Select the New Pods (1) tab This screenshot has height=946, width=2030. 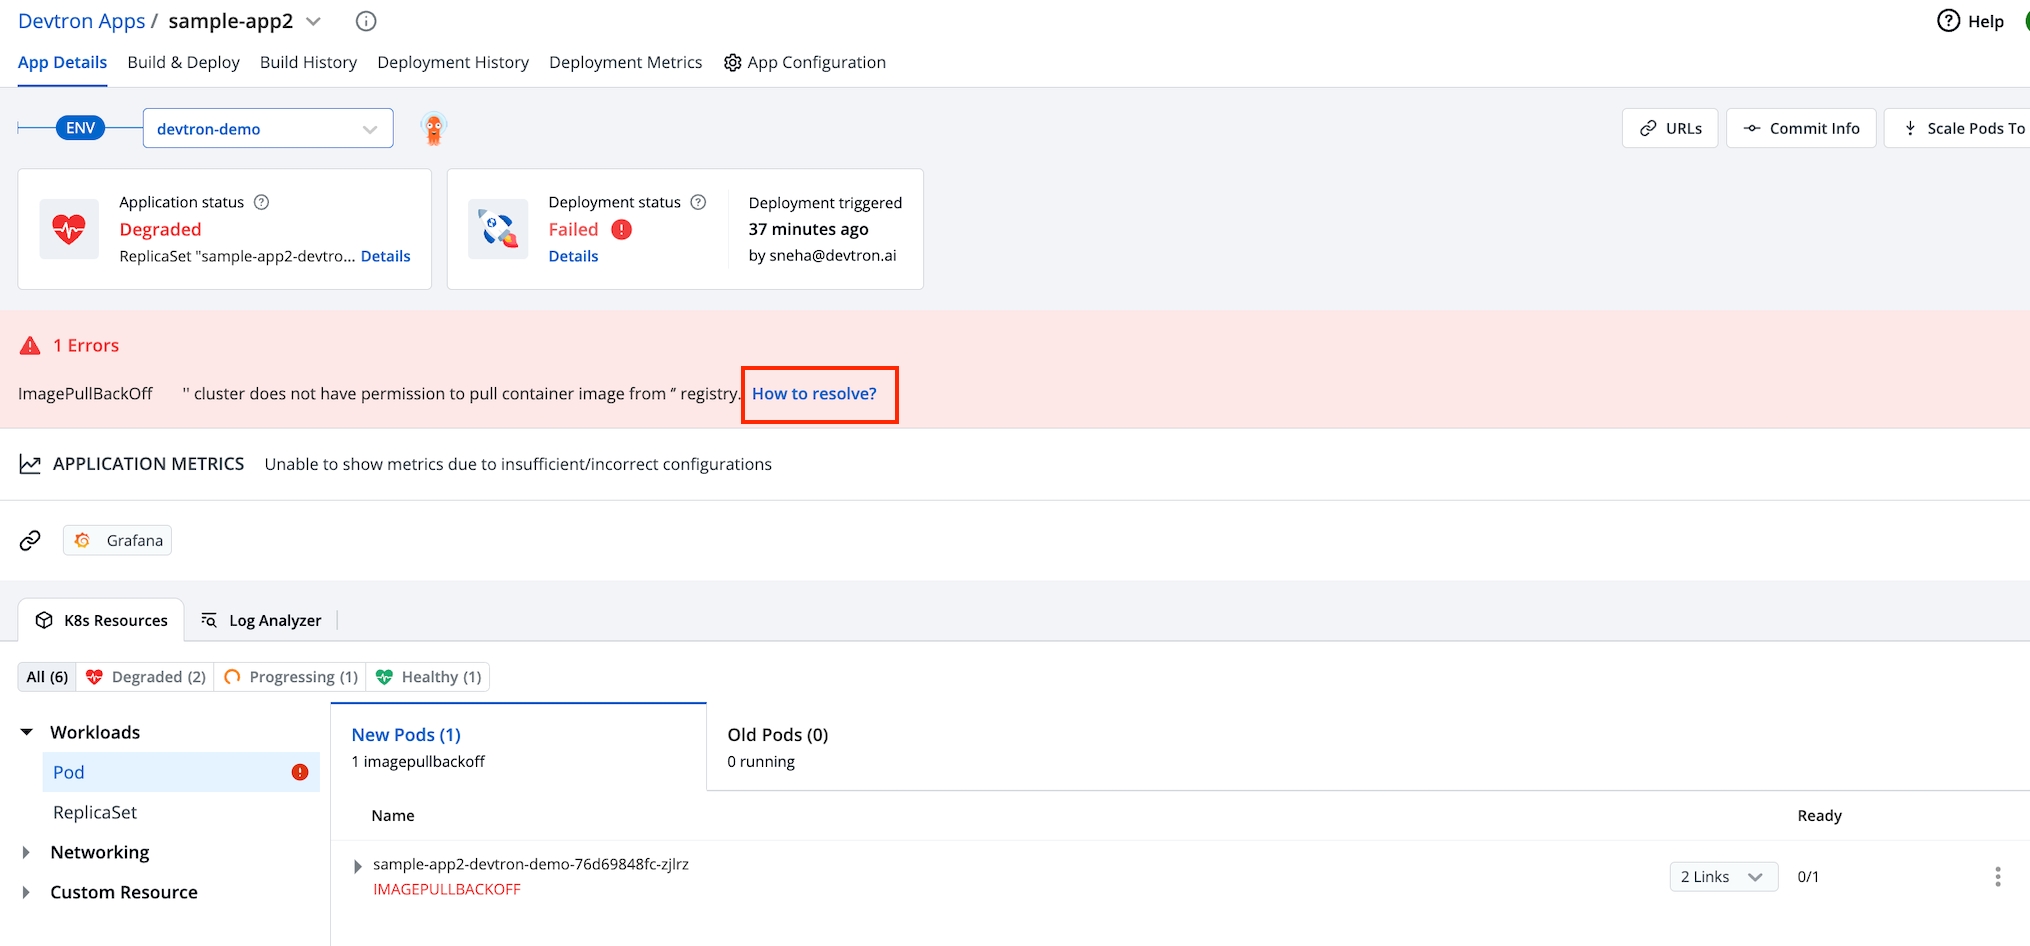[x=518, y=747]
